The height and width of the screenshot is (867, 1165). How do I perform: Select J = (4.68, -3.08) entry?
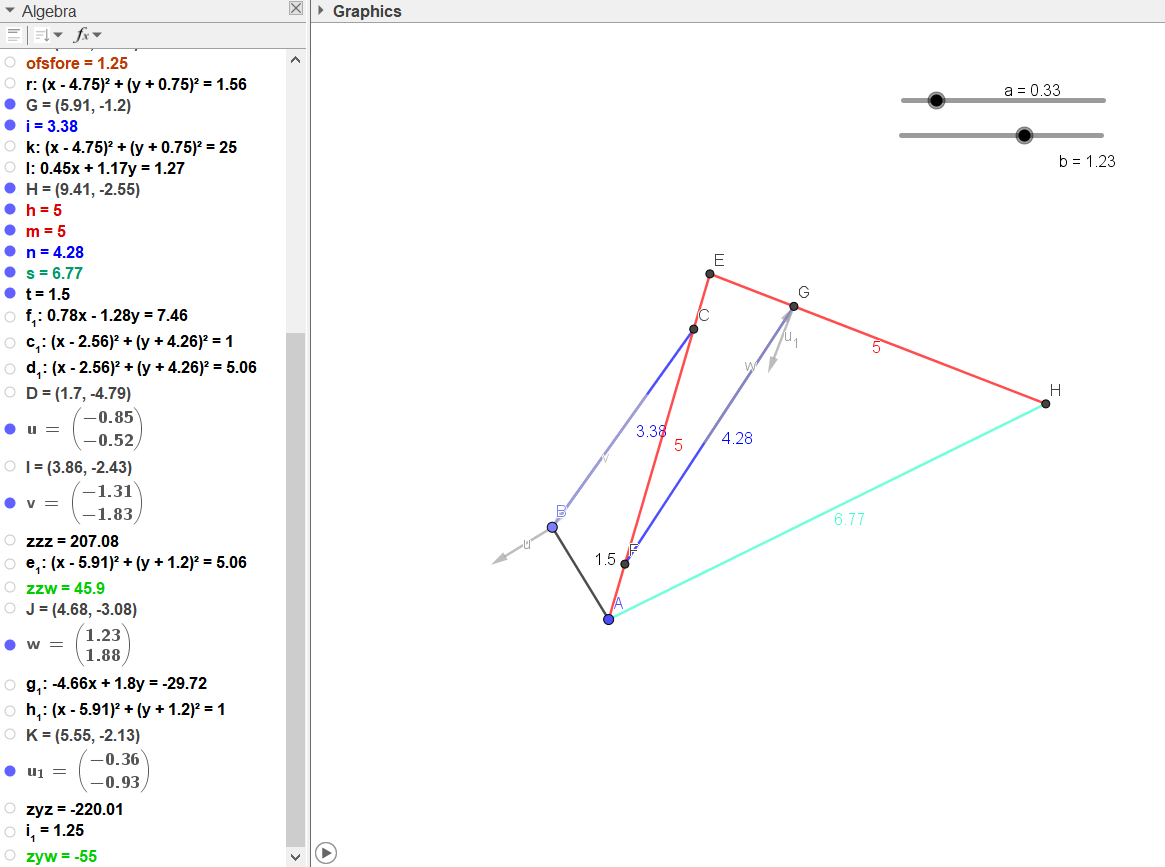(x=81, y=609)
